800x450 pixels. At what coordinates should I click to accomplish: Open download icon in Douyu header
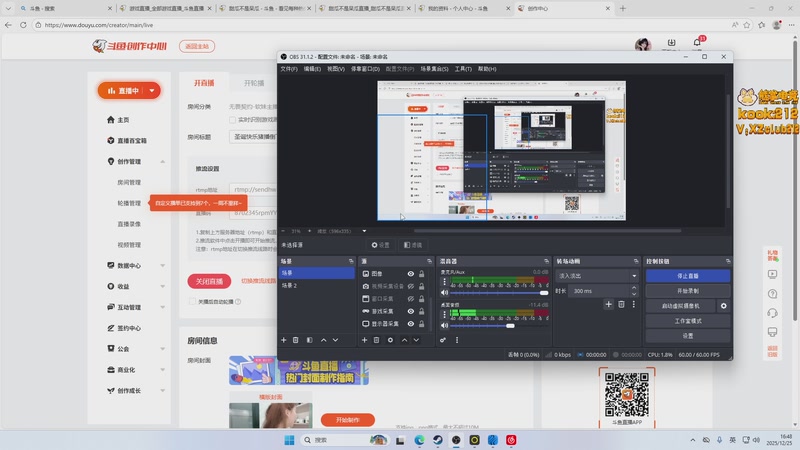coord(671,42)
